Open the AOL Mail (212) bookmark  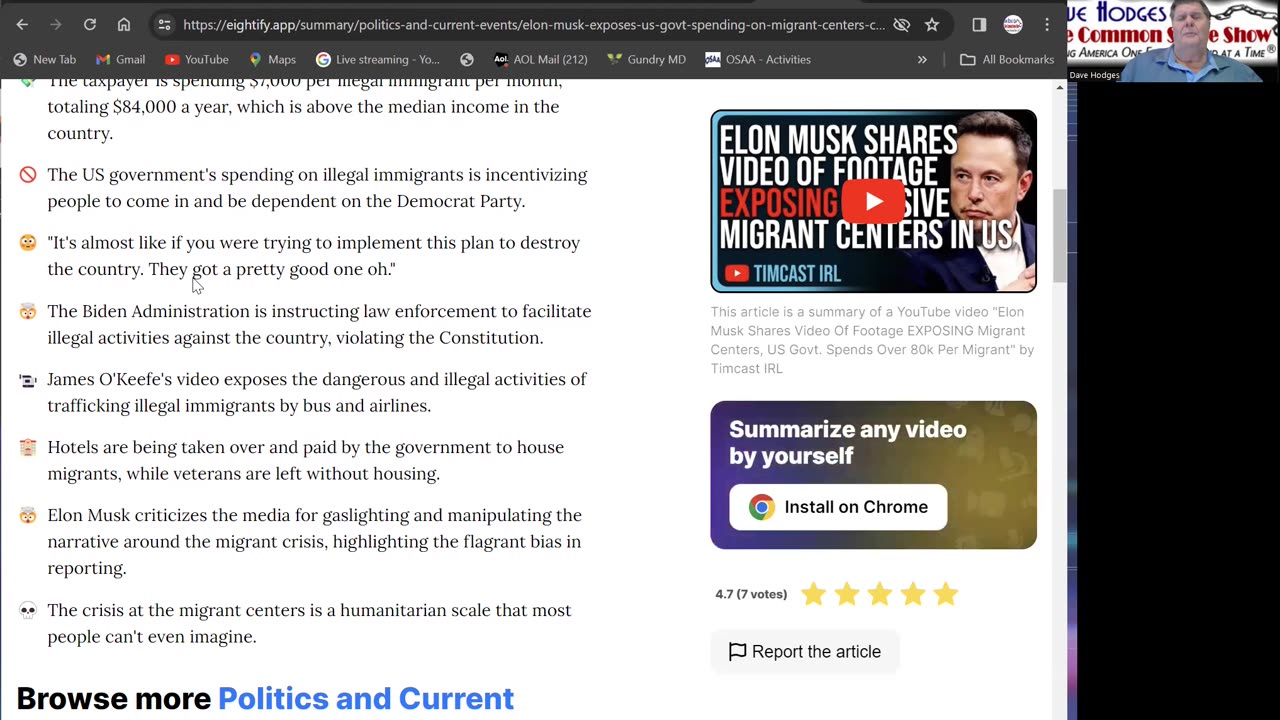[x=540, y=59]
